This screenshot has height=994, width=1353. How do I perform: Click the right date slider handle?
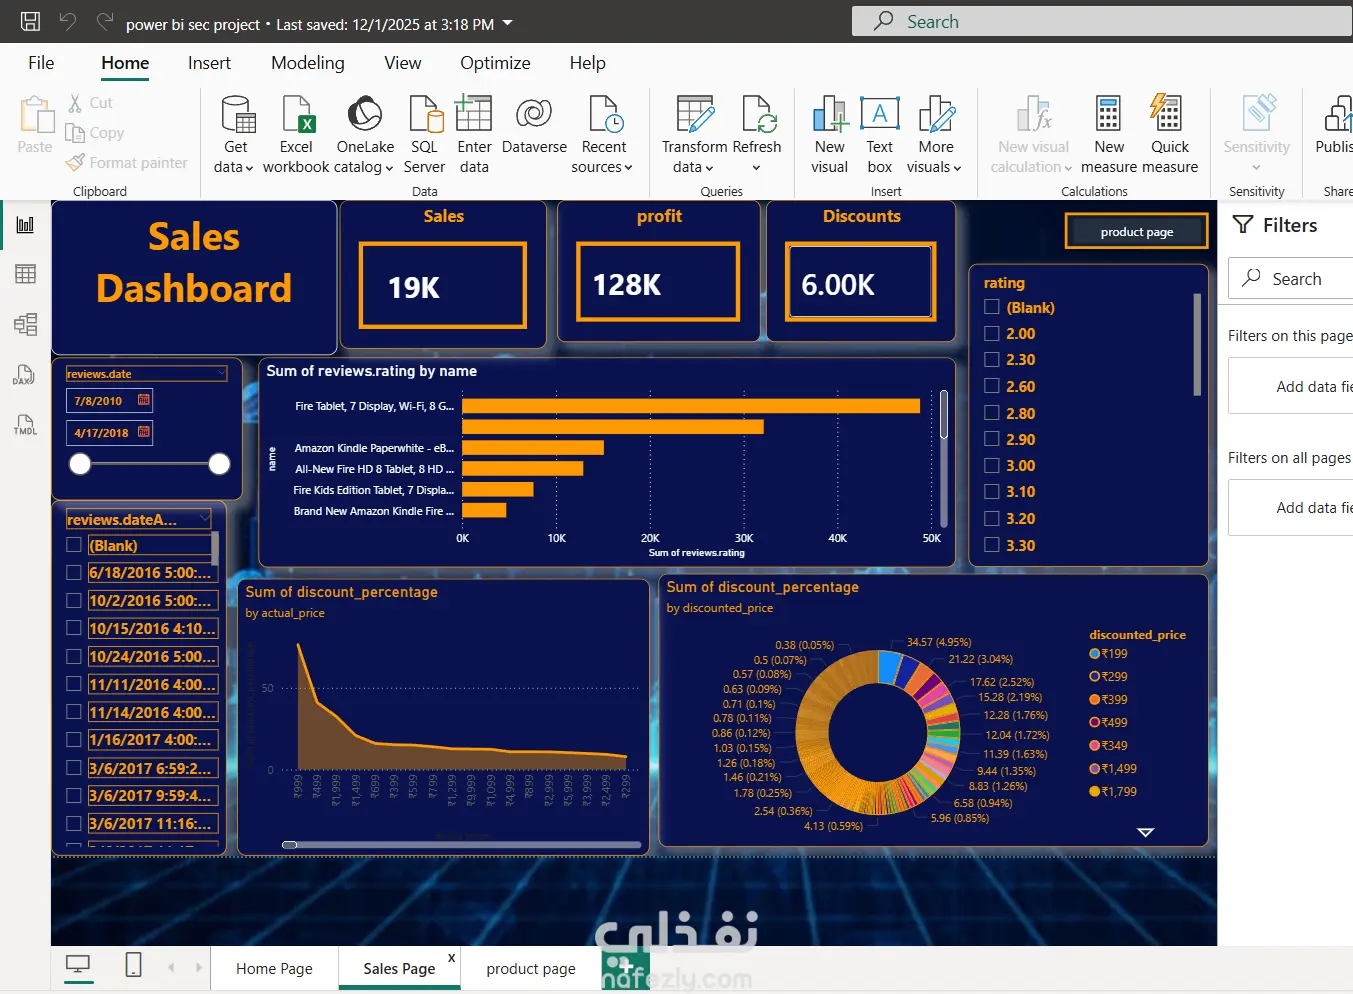tap(219, 463)
